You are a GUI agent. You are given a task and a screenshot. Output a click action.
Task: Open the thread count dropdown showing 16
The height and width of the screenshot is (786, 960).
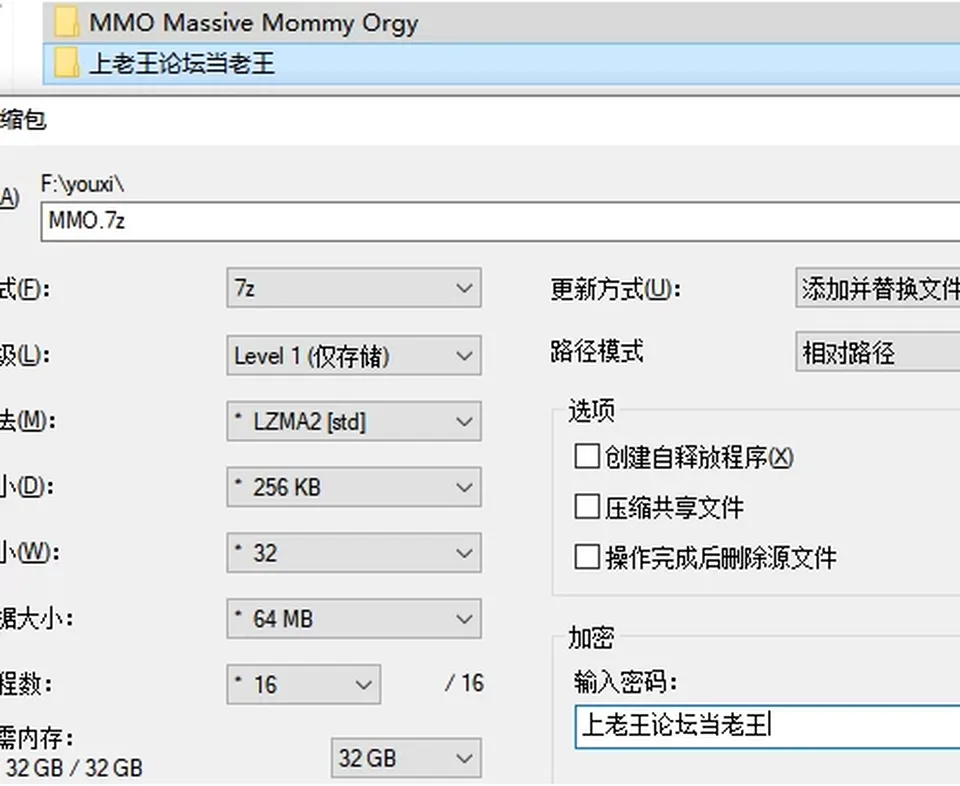[304, 684]
